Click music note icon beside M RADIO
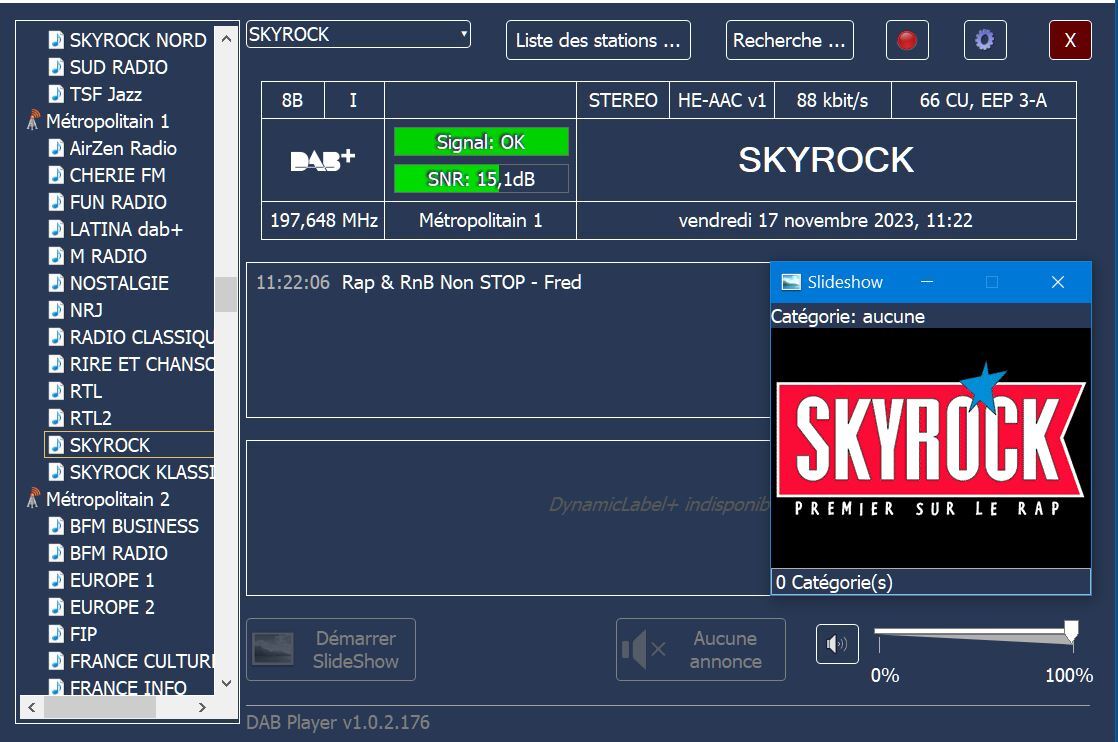Screen dimensions: 1118x742 (56, 255)
